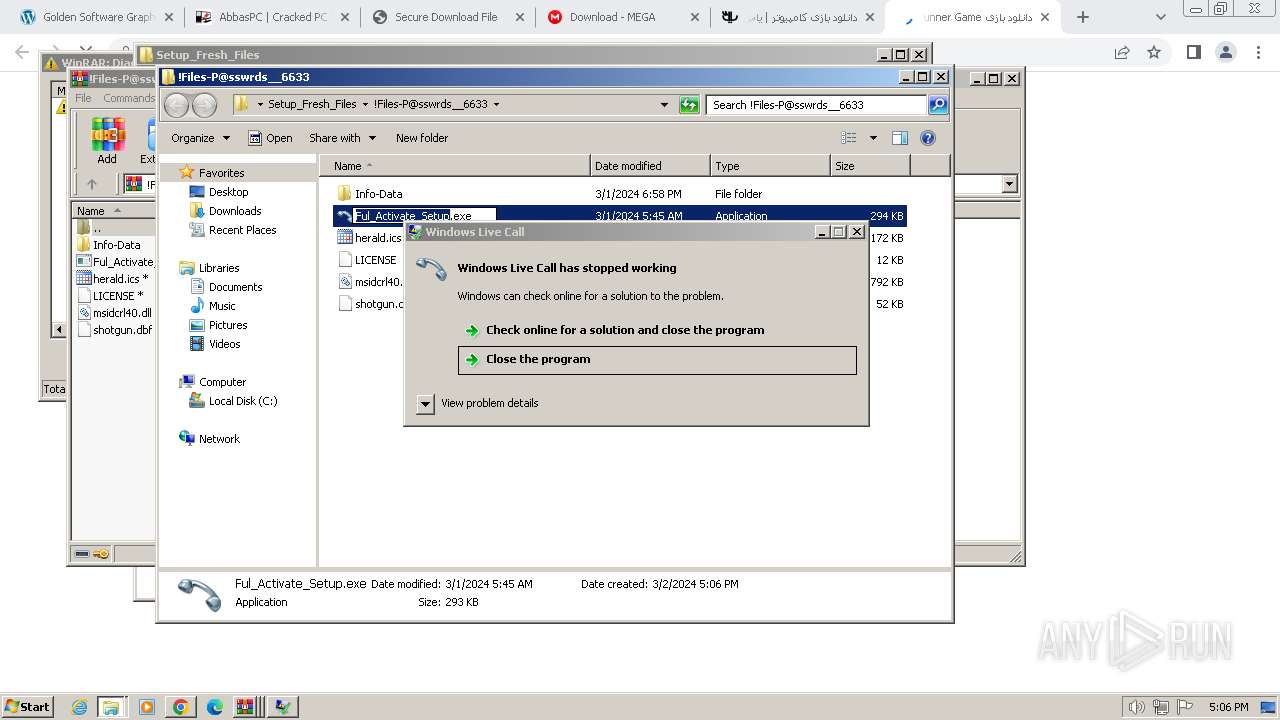Select the LICENSE file in Explorer list

coord(367,260)
